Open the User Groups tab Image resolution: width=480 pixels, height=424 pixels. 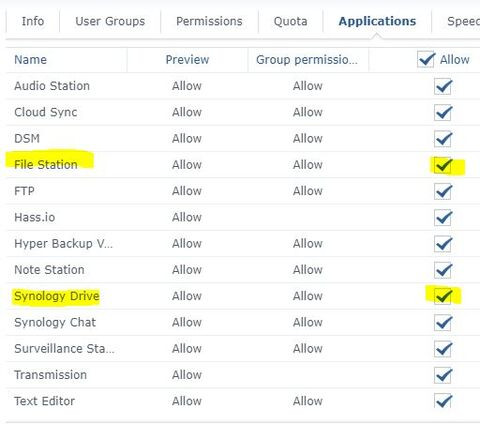pos(110,21)
